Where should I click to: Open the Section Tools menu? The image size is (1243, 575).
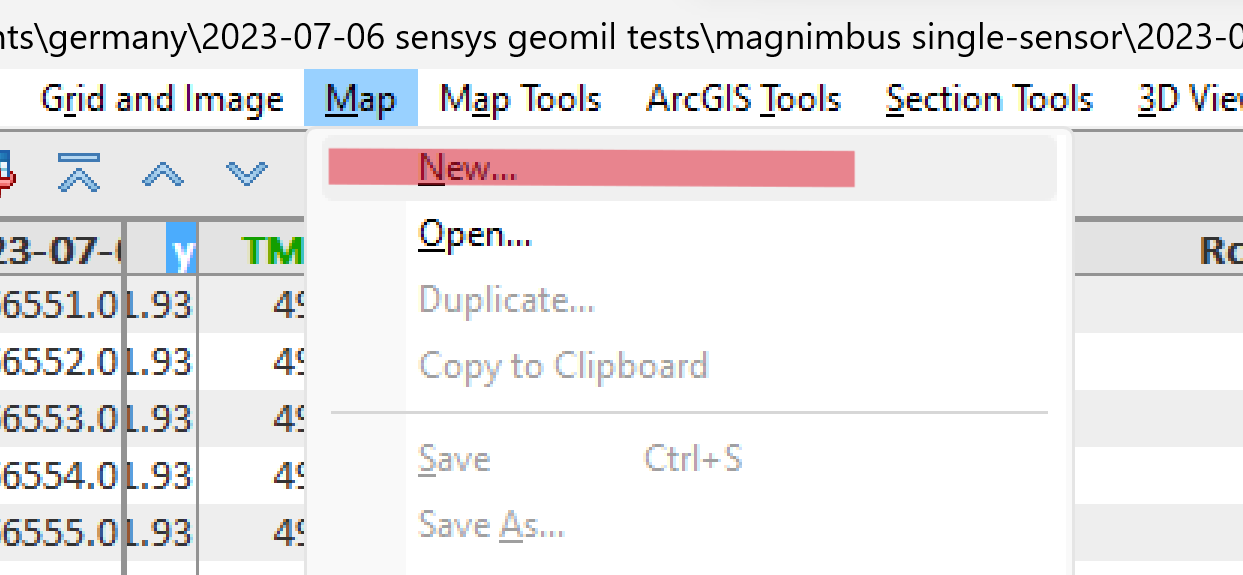[x=989, y=99]
